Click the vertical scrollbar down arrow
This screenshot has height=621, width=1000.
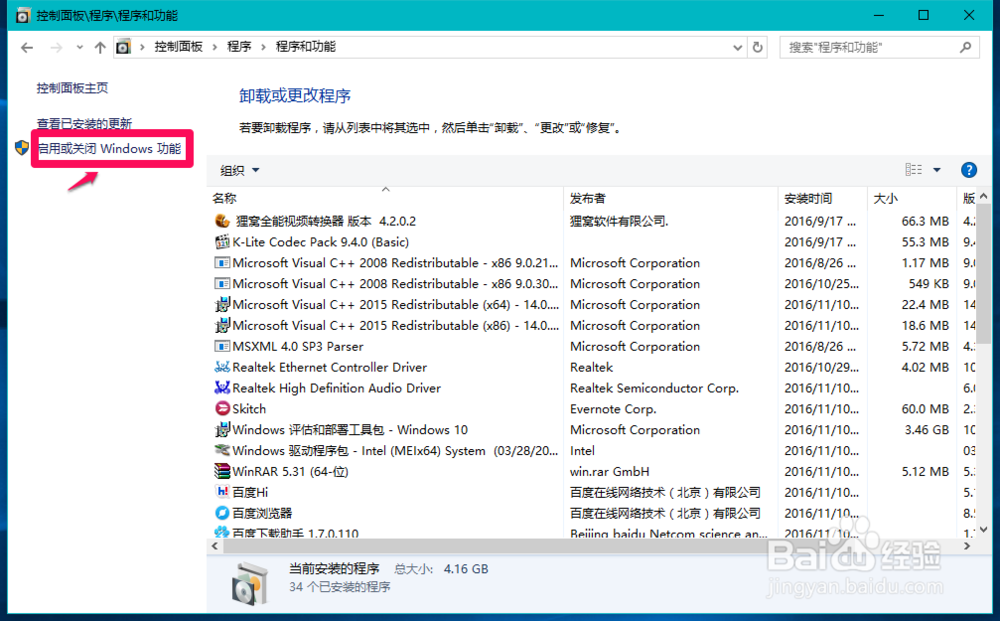click(x=983, y=529)
